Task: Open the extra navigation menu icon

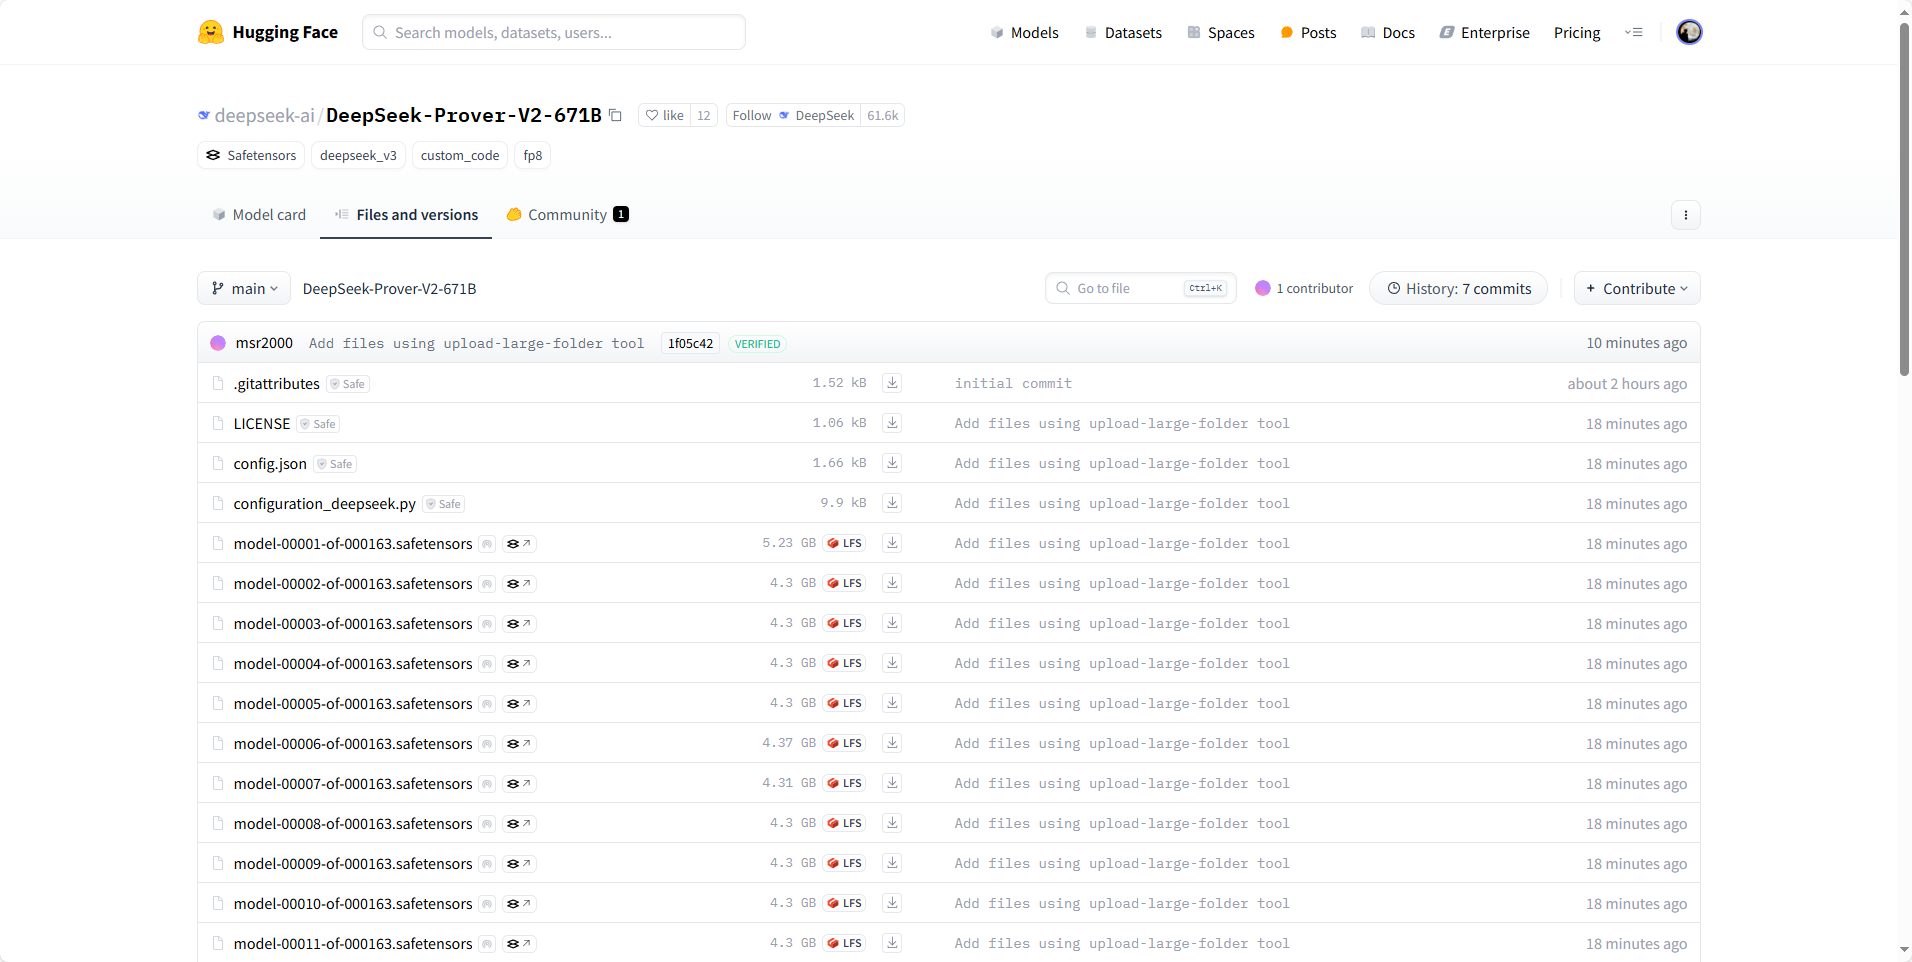Action: click(x=1633, y=32)
